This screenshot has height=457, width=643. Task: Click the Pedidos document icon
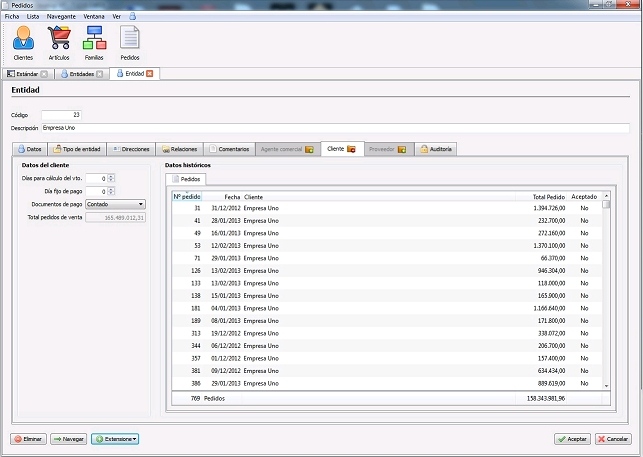click(x=130, y=42)
